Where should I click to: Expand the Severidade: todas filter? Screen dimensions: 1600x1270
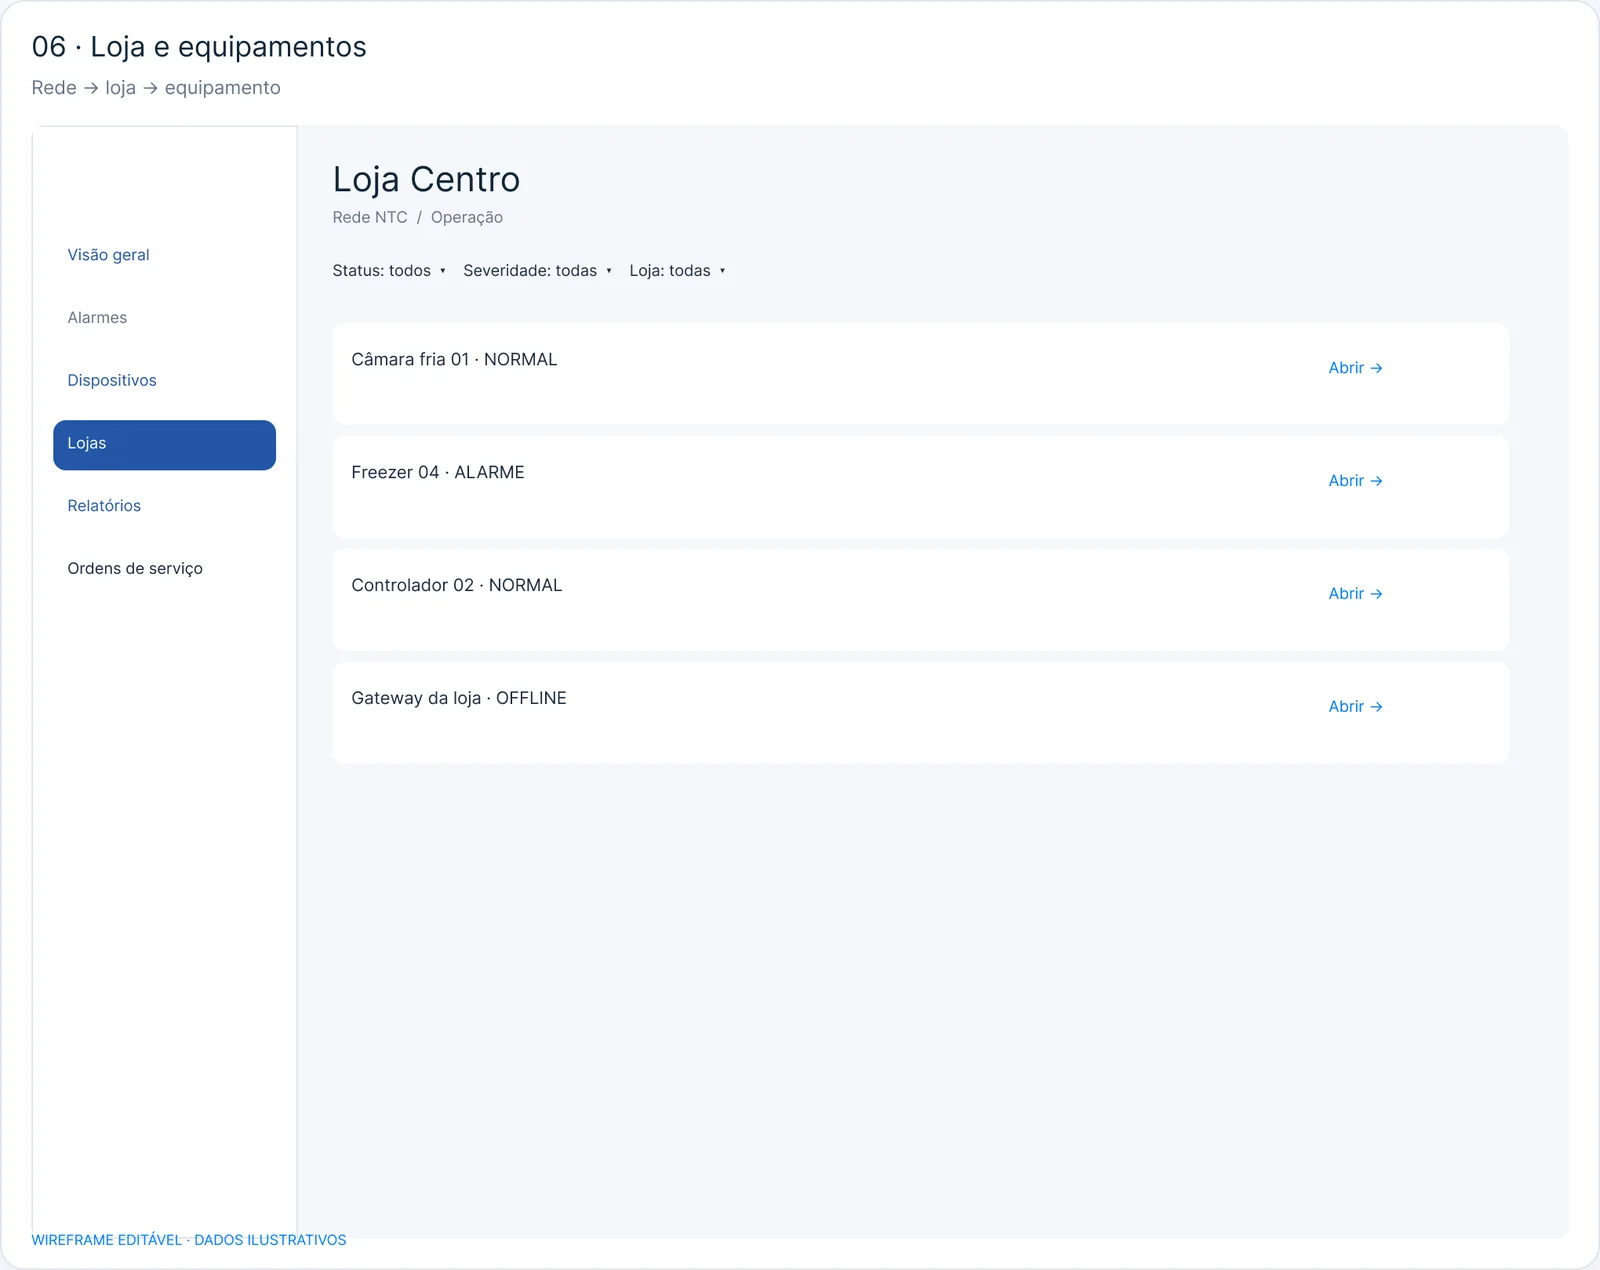pyautogui.click(x=537, y=271)
